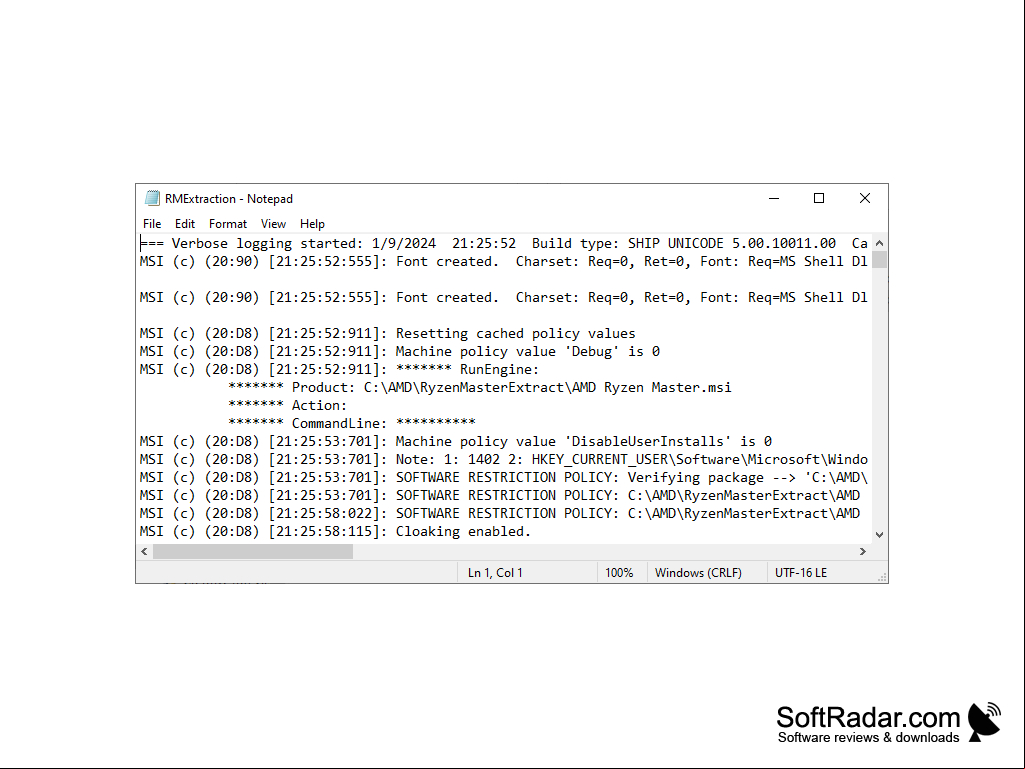Click 'Ln 1, Col 1' in the status bar
This screenshot has width=1025, height=769.
495,573
